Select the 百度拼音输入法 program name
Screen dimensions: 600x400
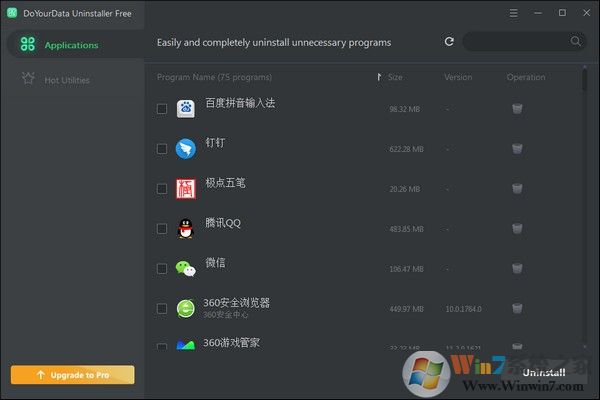tap(240, 103)
